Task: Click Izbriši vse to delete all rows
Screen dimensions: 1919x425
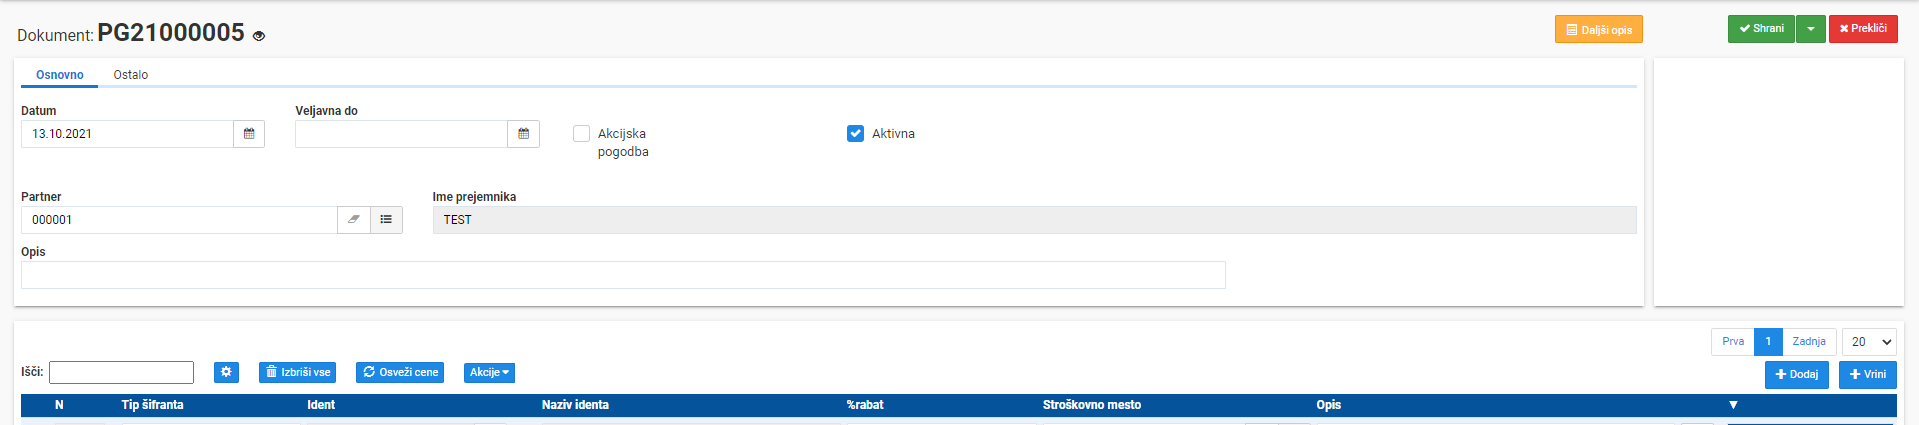Action: coord(297,372)
